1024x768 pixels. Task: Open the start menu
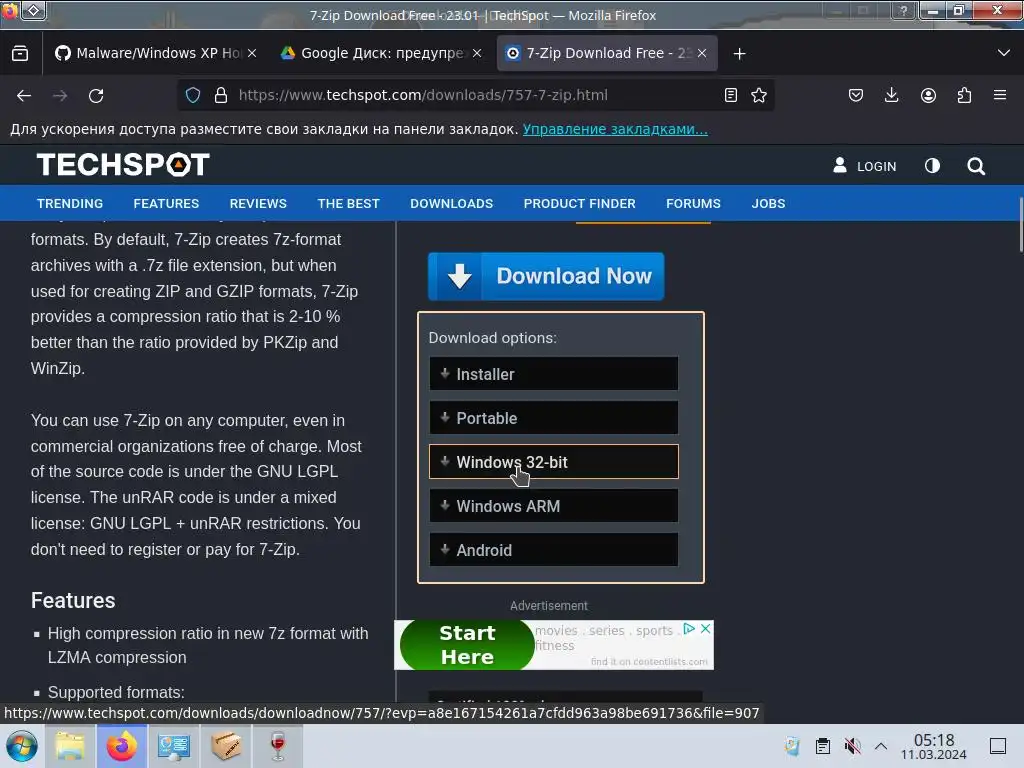tap(22, 746)
